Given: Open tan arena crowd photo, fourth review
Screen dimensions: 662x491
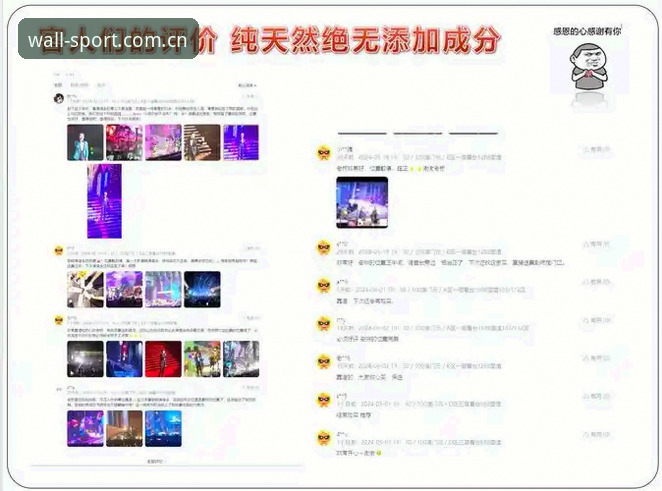Looking at the screenshot, I should [x=124, y=429].
